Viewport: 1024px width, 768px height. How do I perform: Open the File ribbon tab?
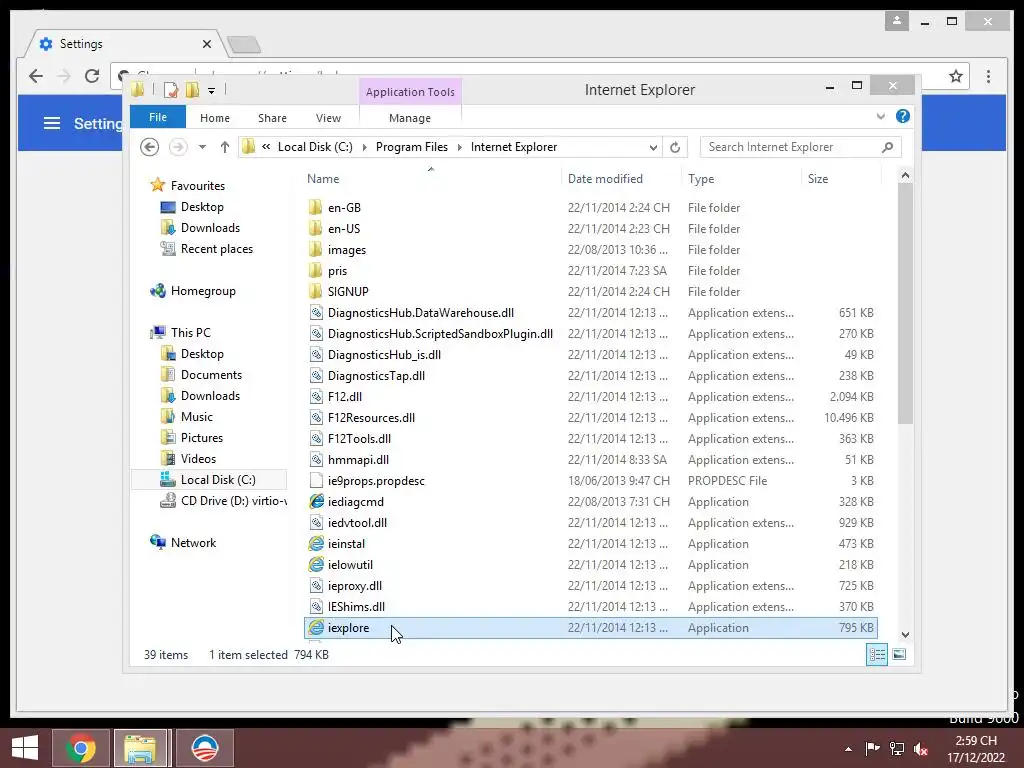[158, 117]
